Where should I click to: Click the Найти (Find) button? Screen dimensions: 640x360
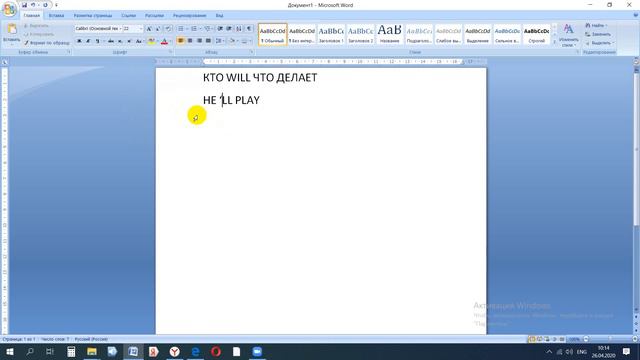pos(597,25)
